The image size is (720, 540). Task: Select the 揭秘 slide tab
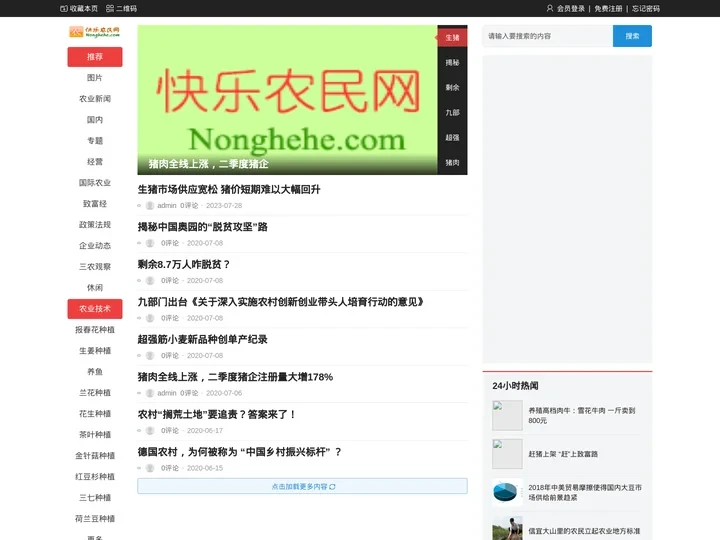(x=452, y=62)
